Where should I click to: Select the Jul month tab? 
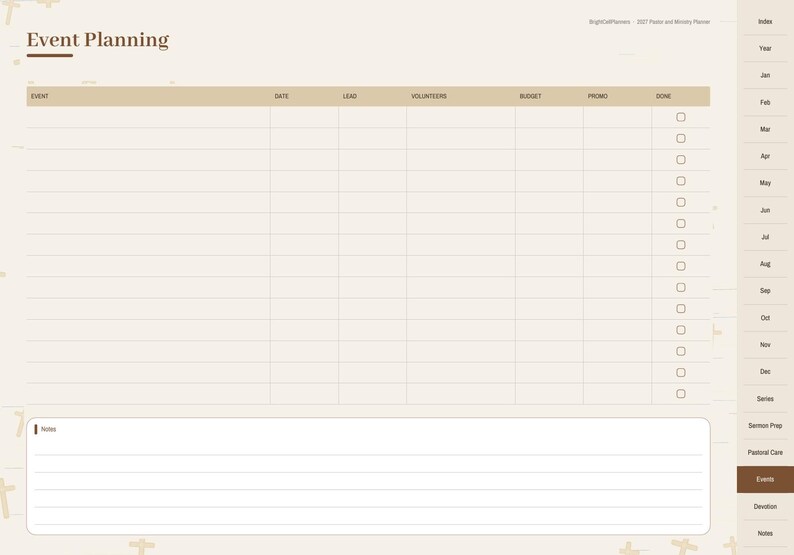(x=765, y=237)
